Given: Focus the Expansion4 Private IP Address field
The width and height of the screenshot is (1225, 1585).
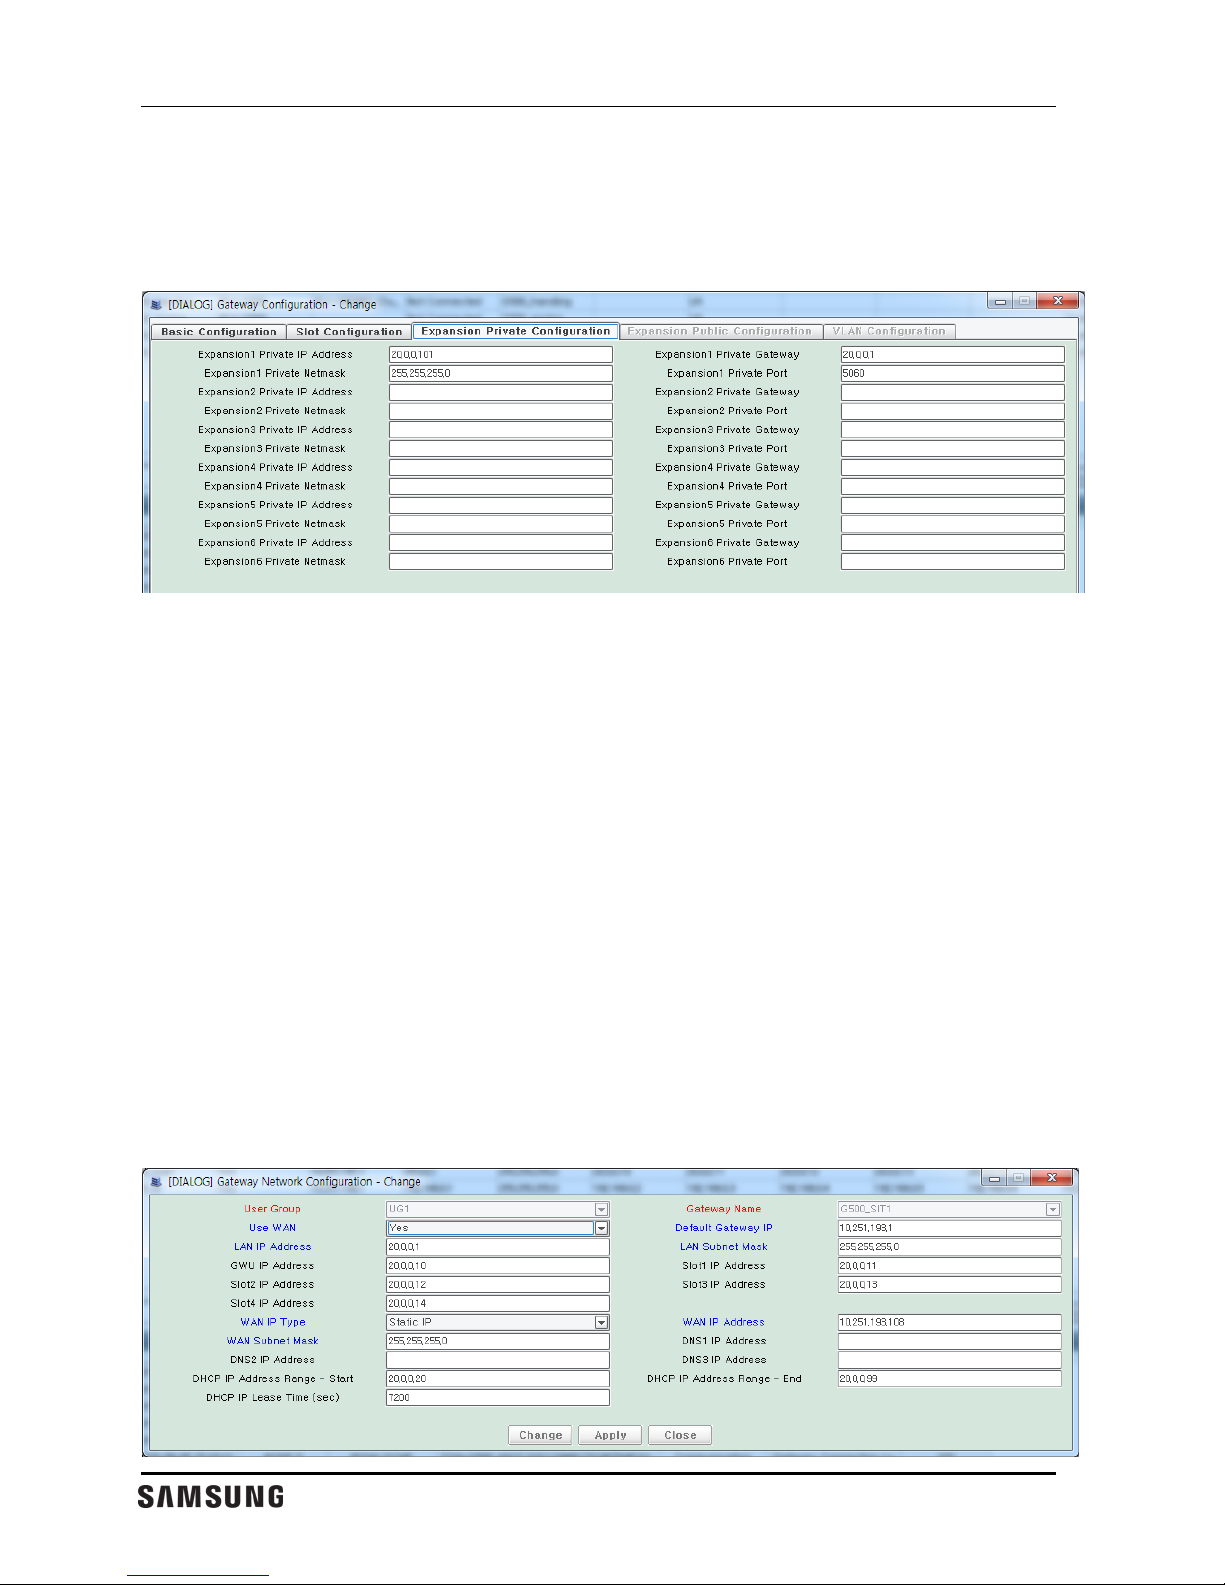Looking at the screenshot, I should [x=501, y=468].
